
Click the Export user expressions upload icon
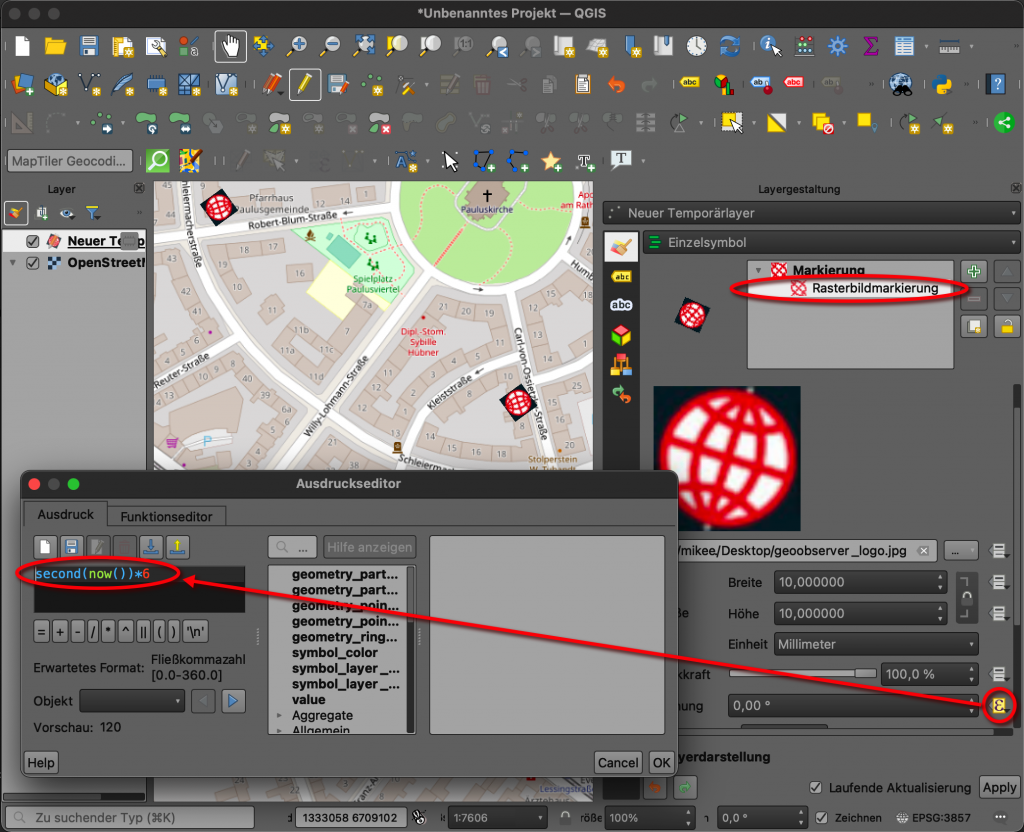tap(178, 547)
